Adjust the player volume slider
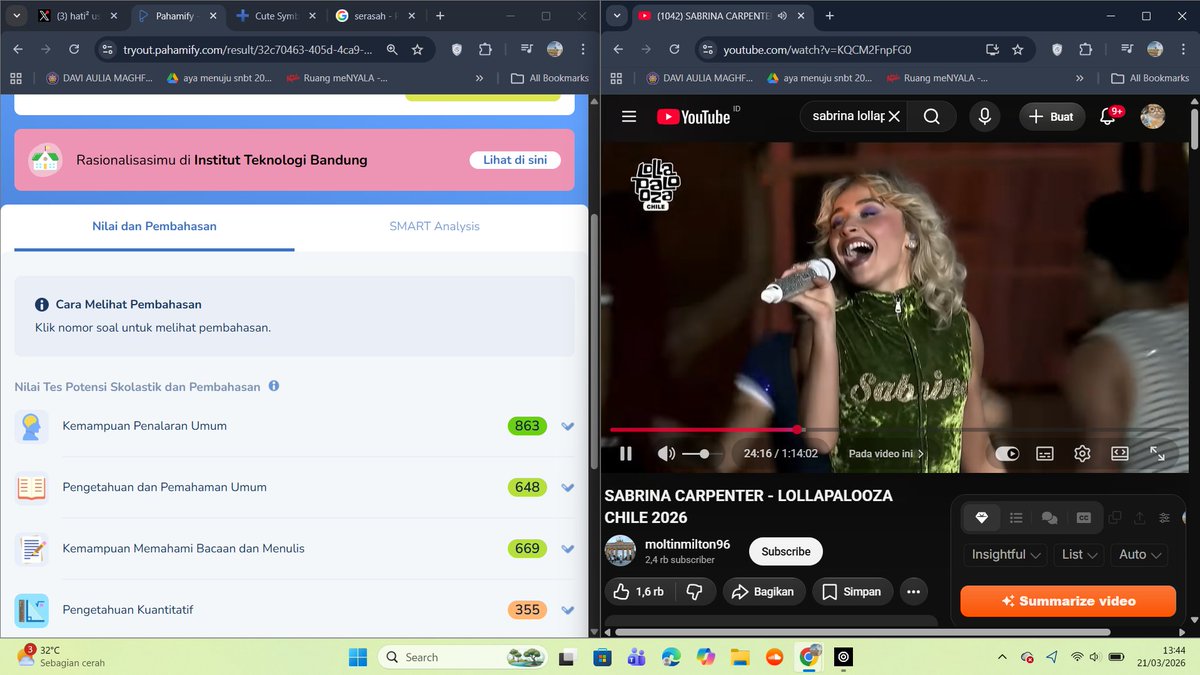 pos(702,453)
